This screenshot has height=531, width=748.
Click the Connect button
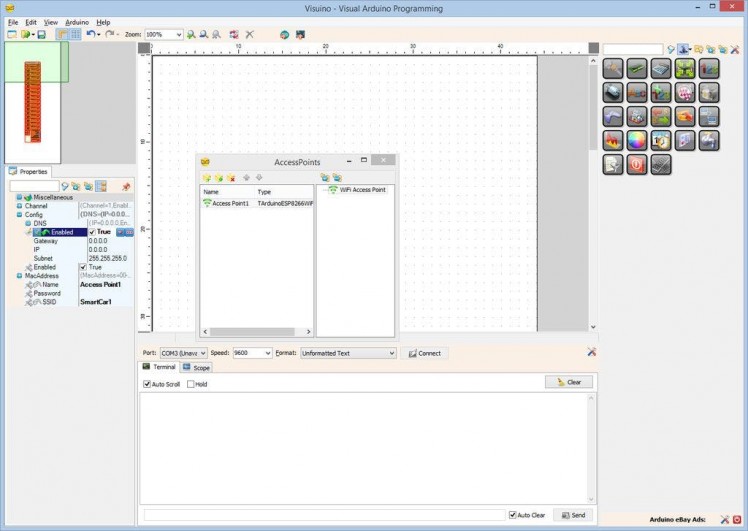coord(424,353)
